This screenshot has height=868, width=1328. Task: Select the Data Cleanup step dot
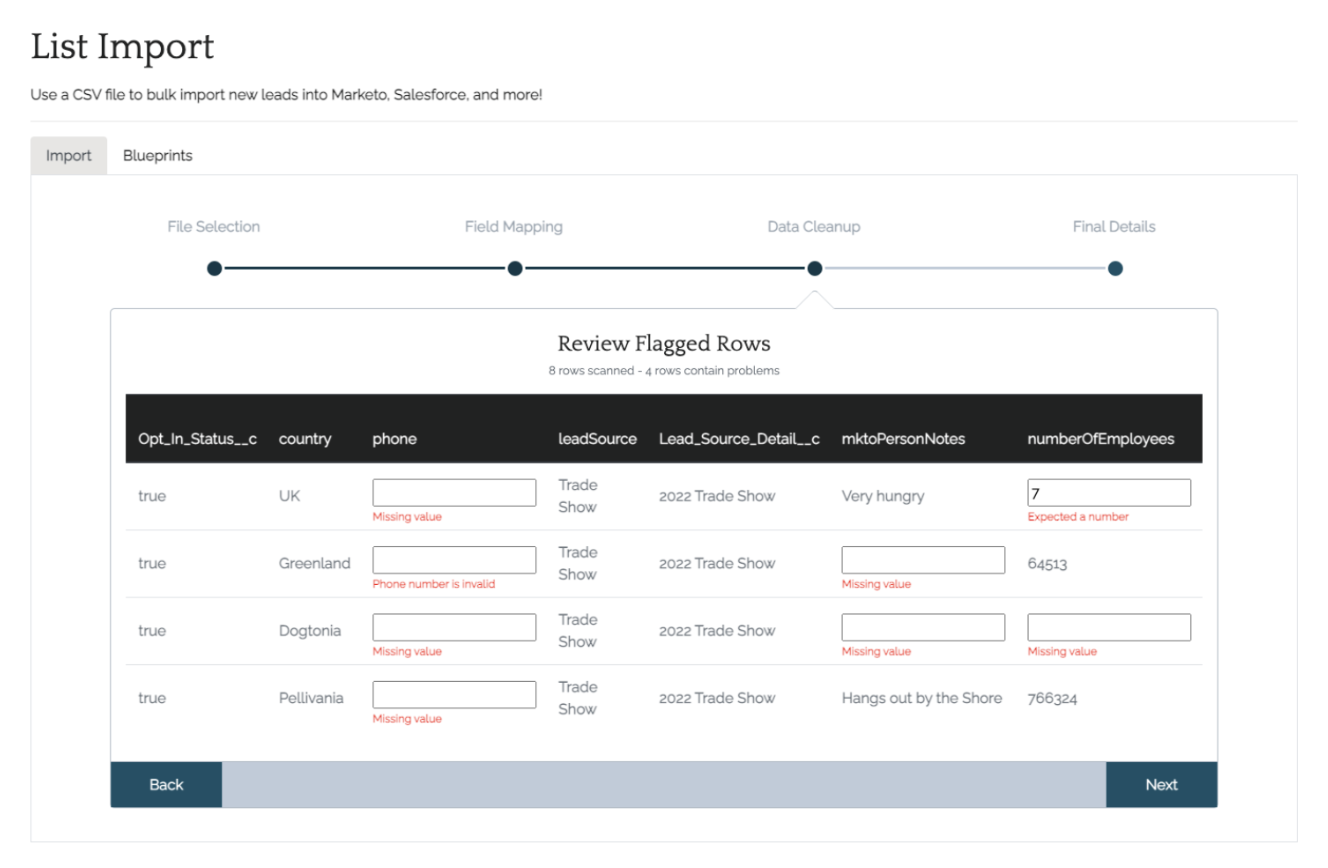pyautogui.click(x=815, y=268)
